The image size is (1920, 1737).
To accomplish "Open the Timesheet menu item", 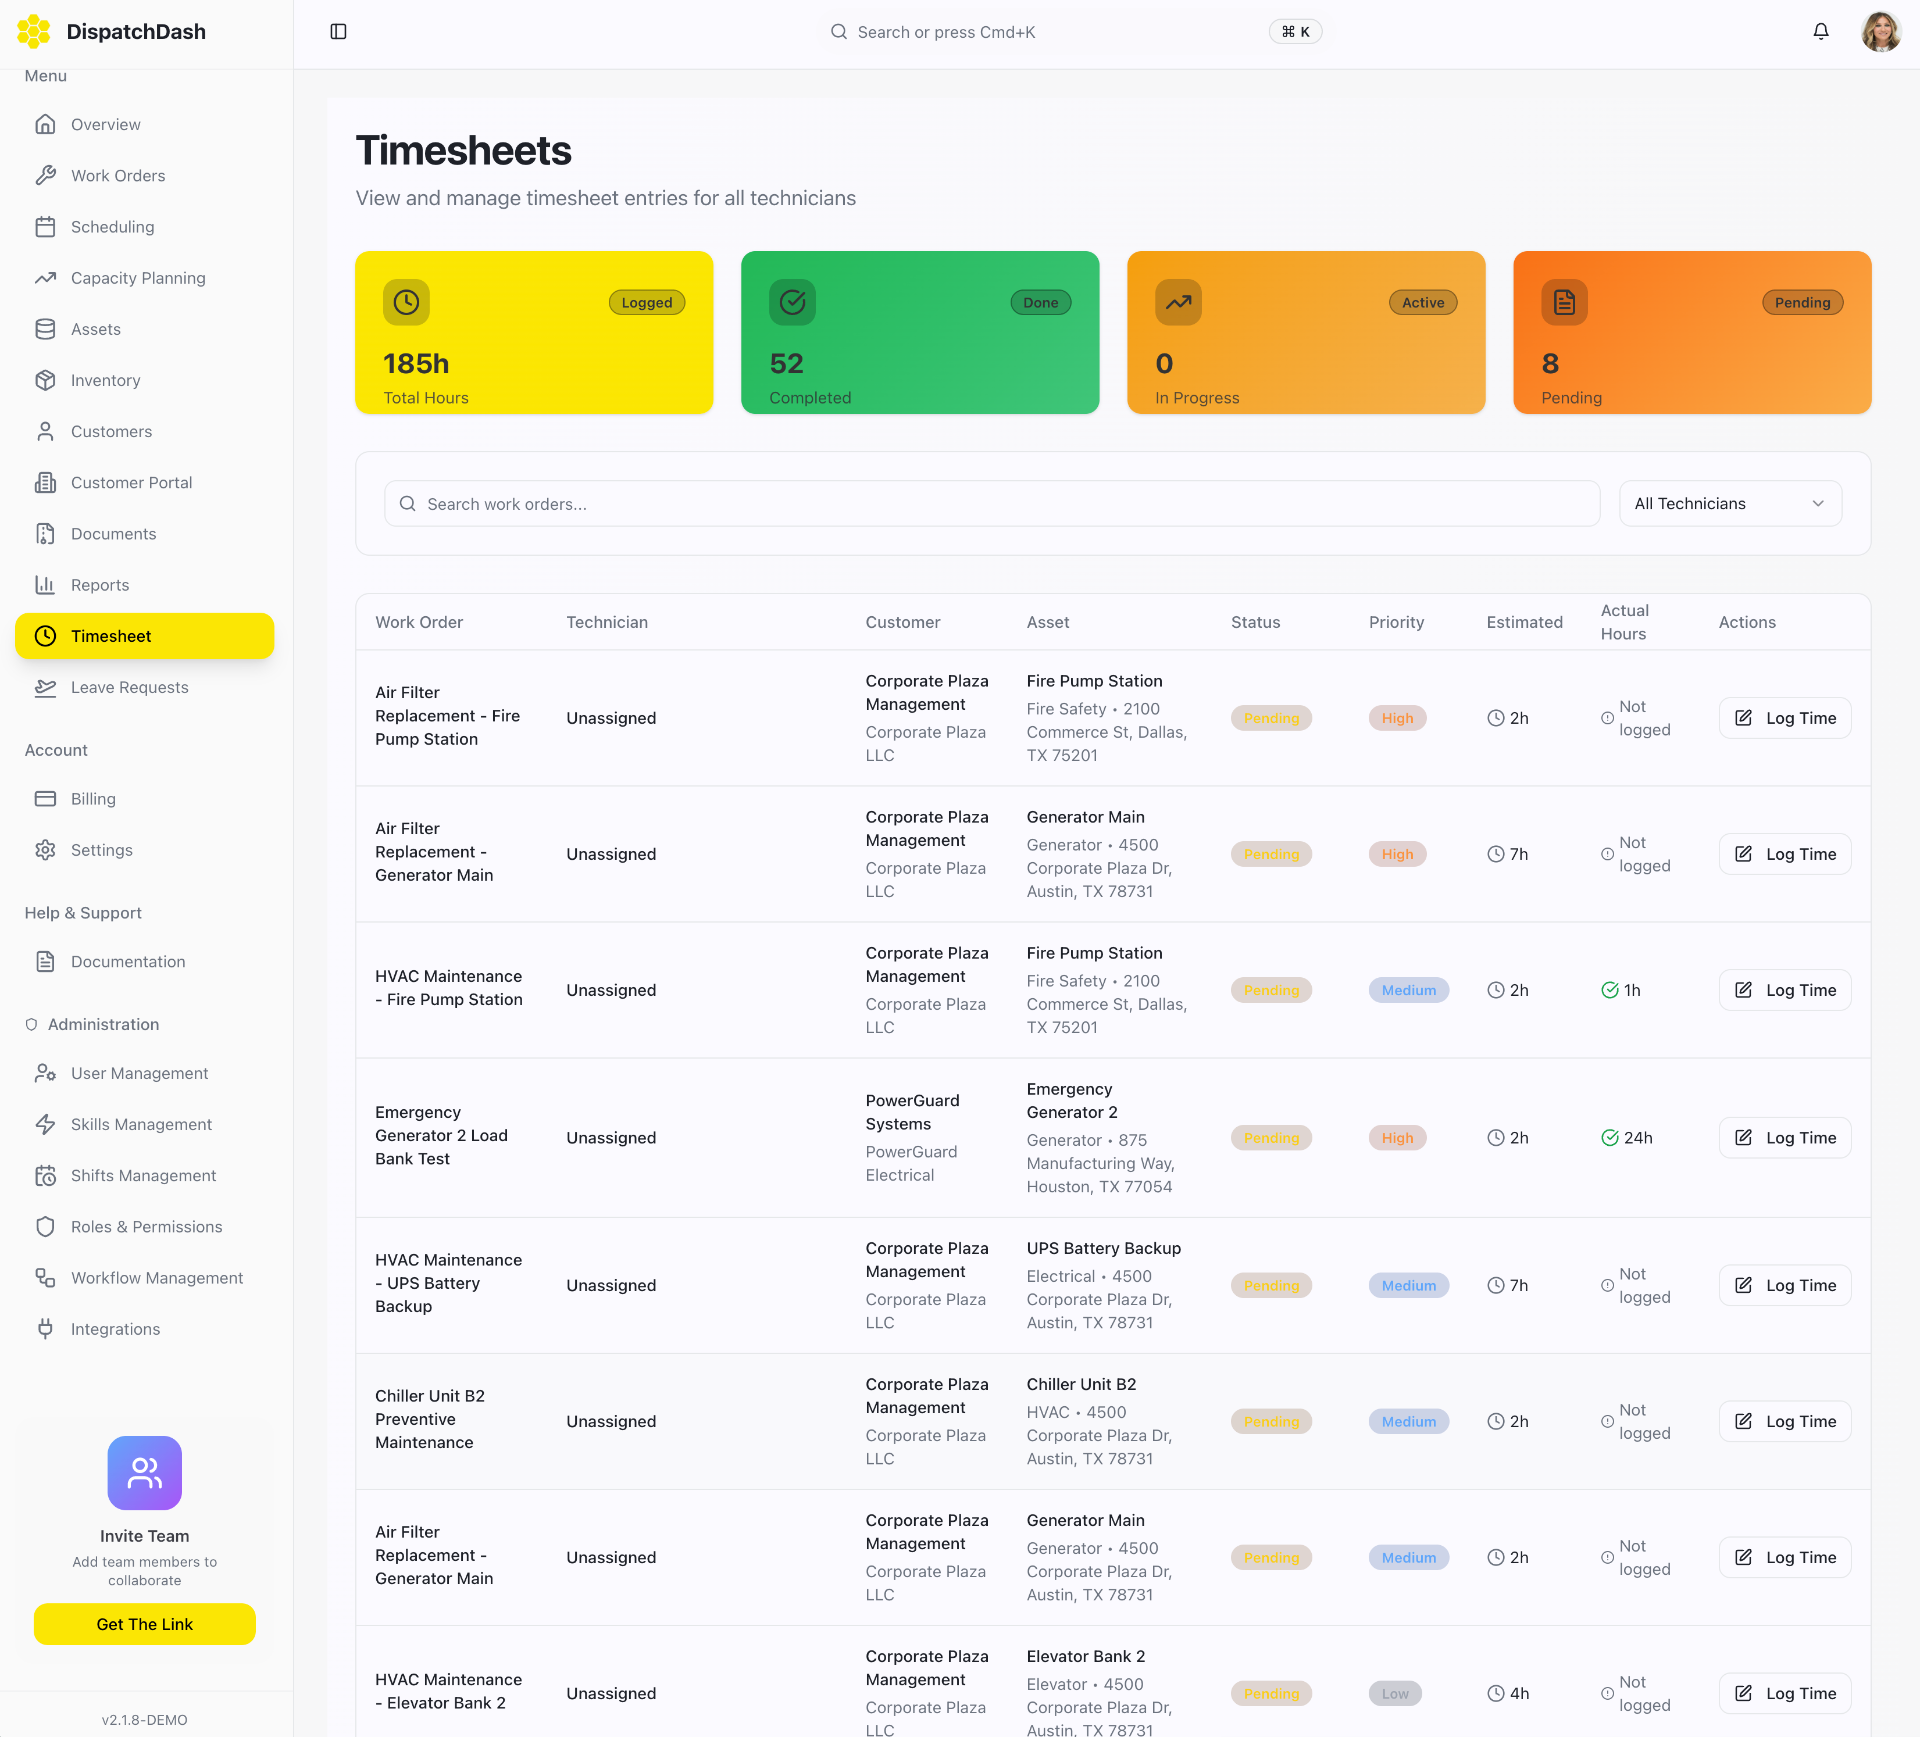I will pos(145,636).
